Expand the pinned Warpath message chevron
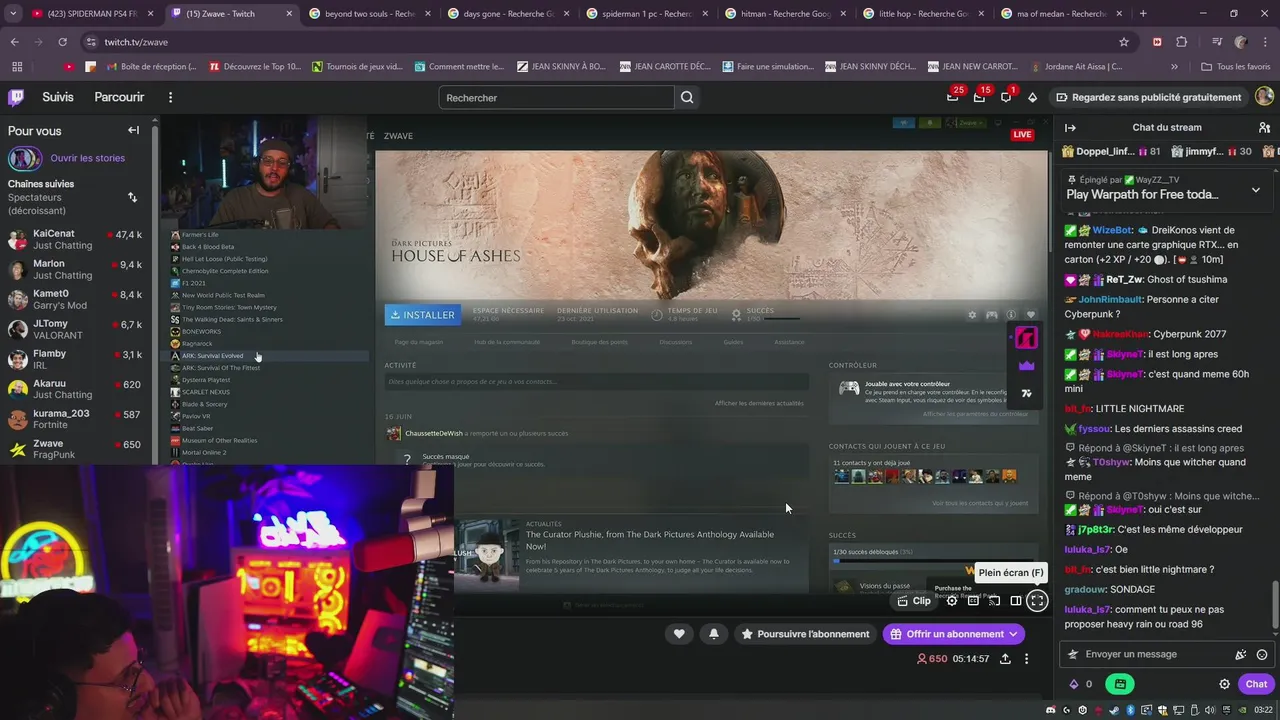This screenshot has height=720, width=1280. (1256, 190)
